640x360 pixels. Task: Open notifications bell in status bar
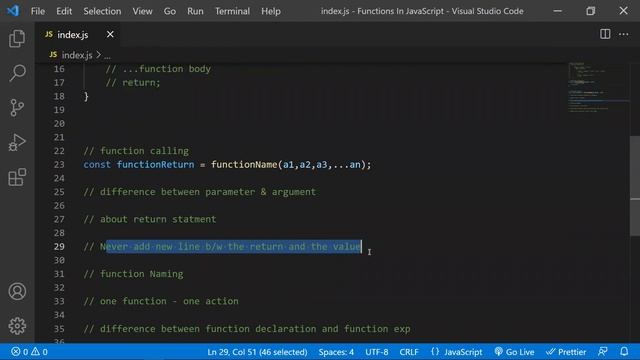[624, 352]
